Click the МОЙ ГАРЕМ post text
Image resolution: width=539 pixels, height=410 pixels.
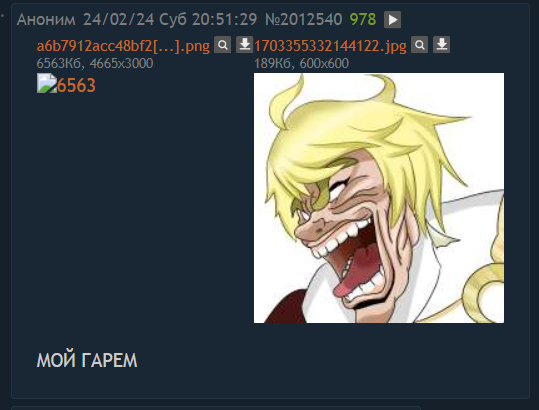point(87,361)
